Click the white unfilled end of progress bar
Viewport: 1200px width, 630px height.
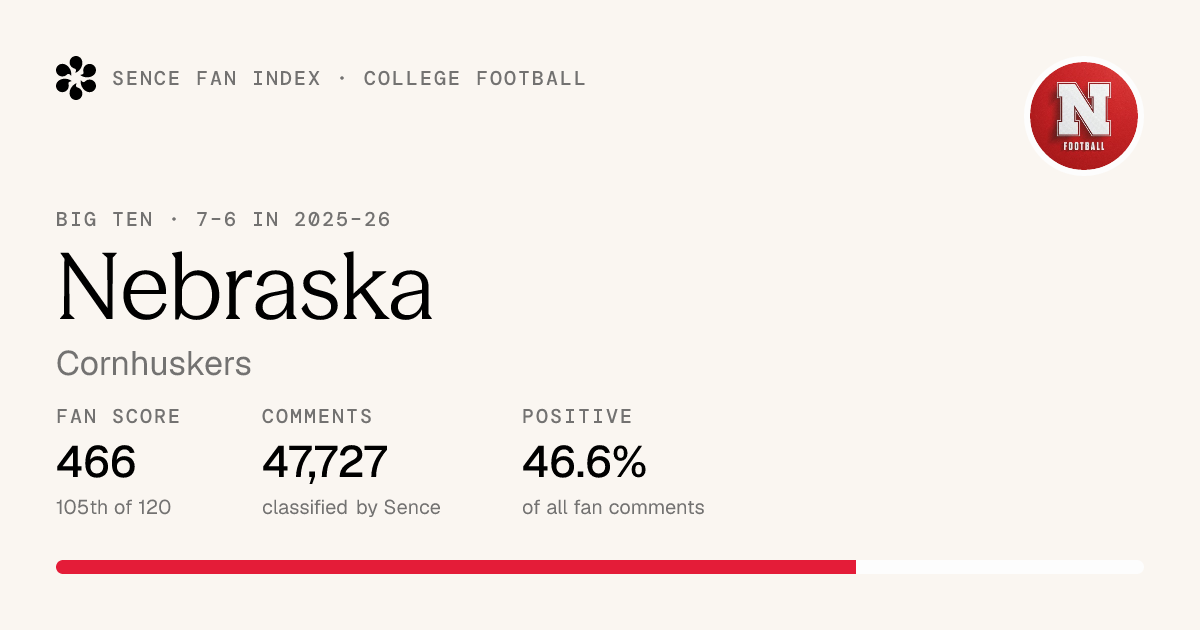tap(1000, 567)
